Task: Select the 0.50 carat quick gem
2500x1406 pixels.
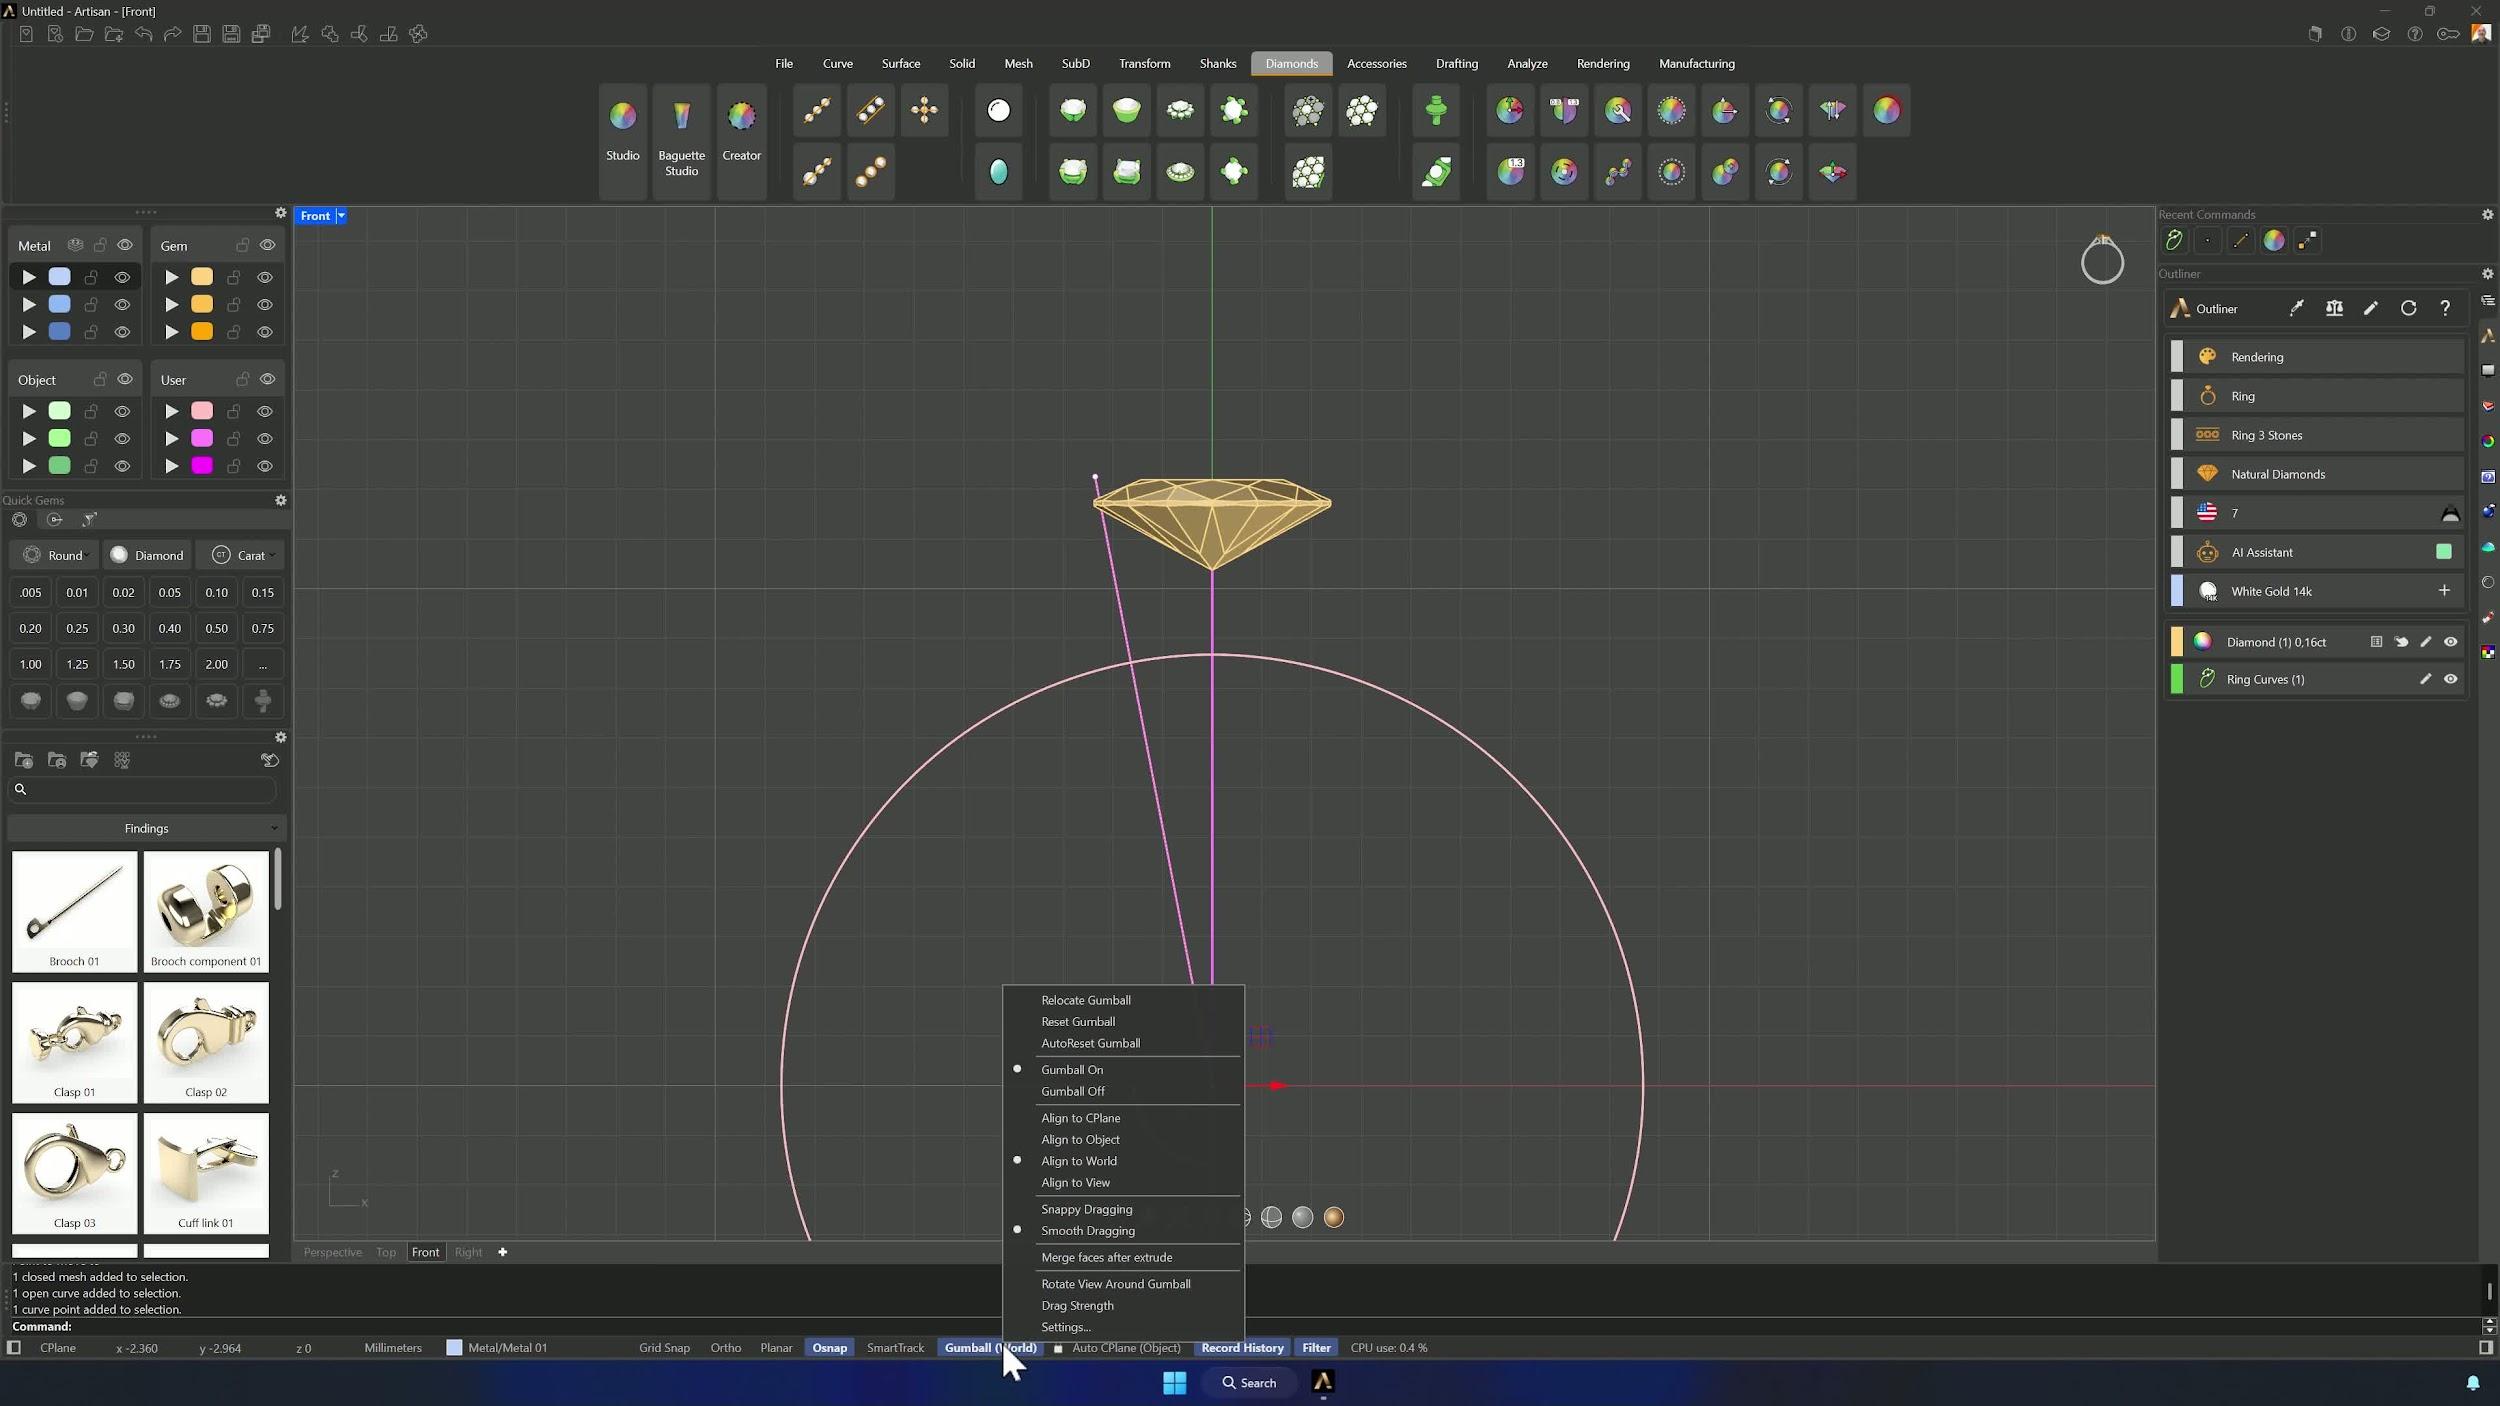Action: 216,628
